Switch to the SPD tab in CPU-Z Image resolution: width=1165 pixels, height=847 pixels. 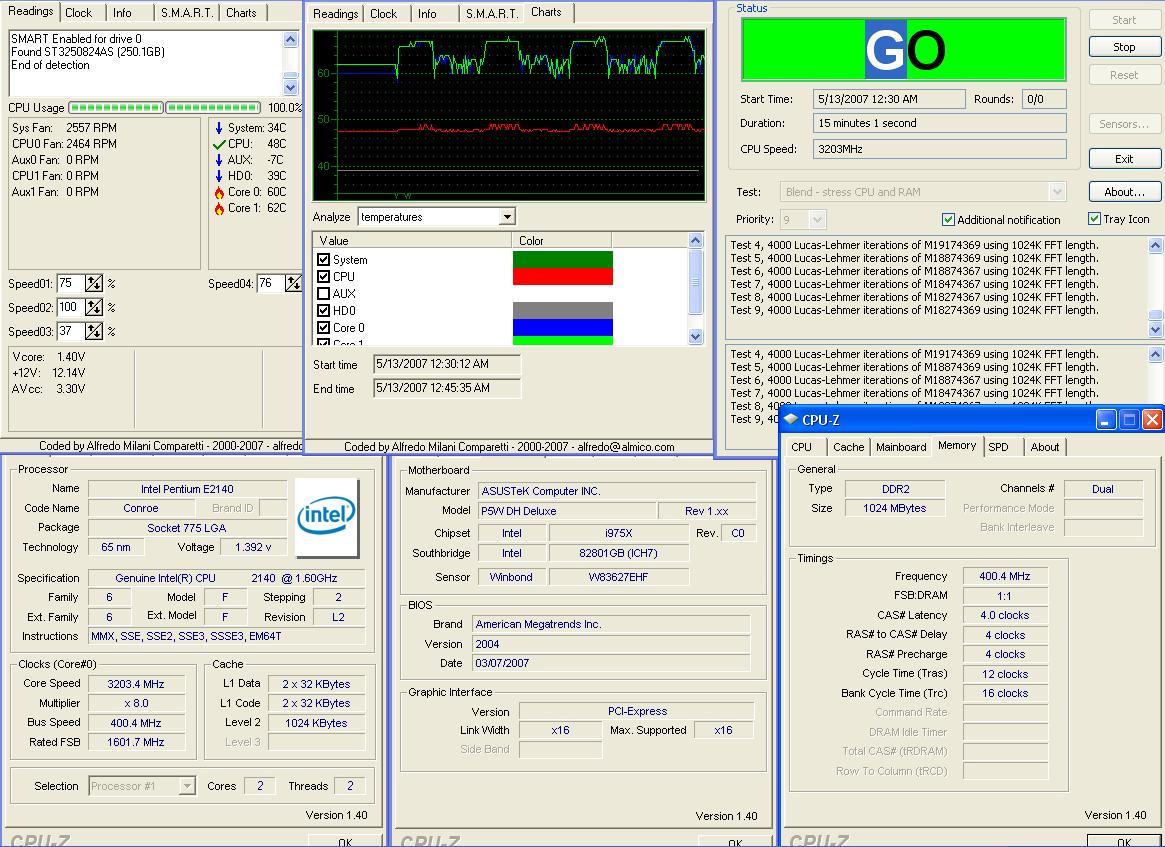click(x=998, y=447)
